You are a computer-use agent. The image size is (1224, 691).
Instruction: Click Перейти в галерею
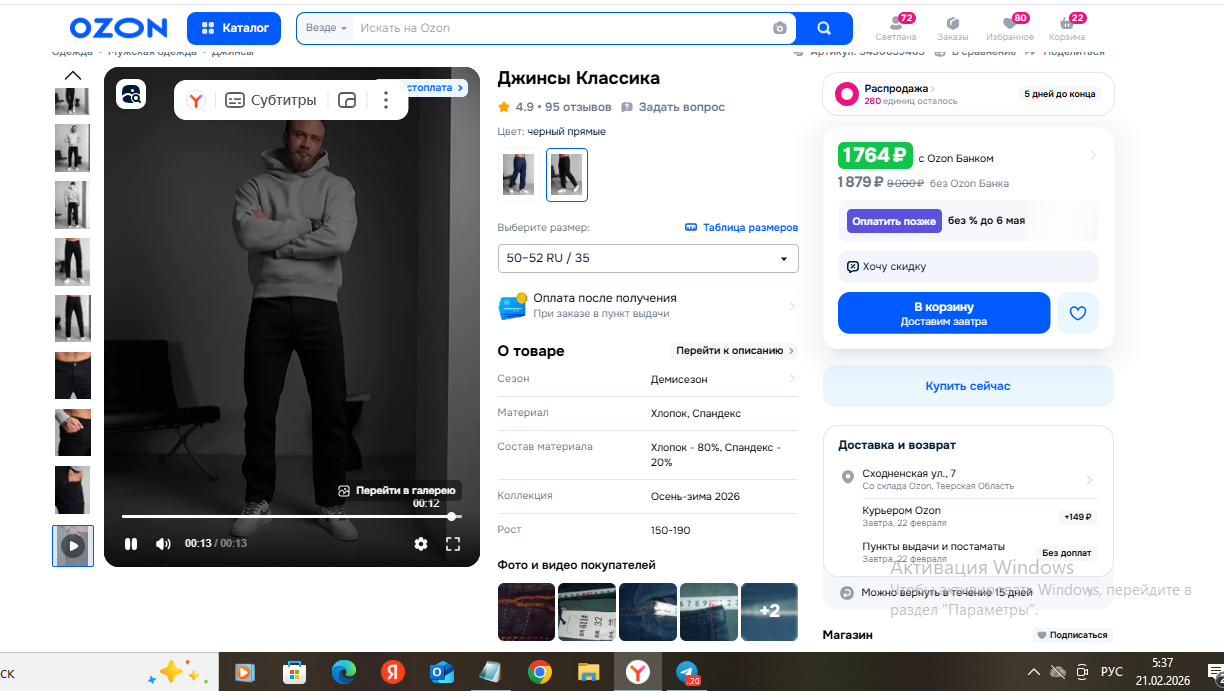coord(396,491)
